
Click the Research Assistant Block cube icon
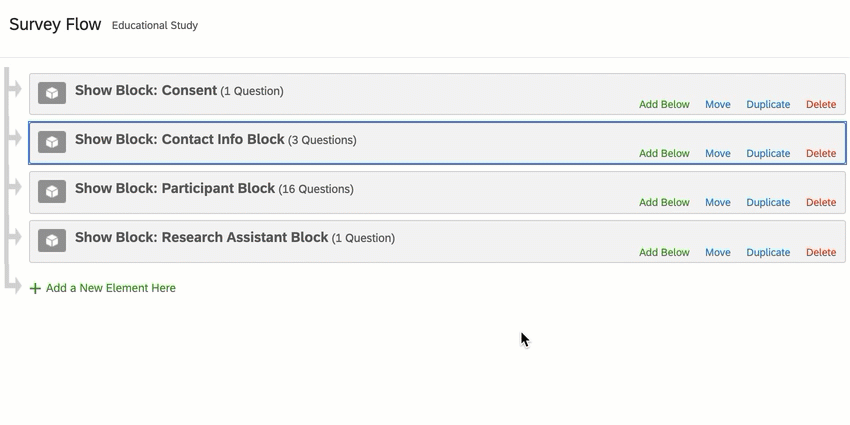point(52,240)
